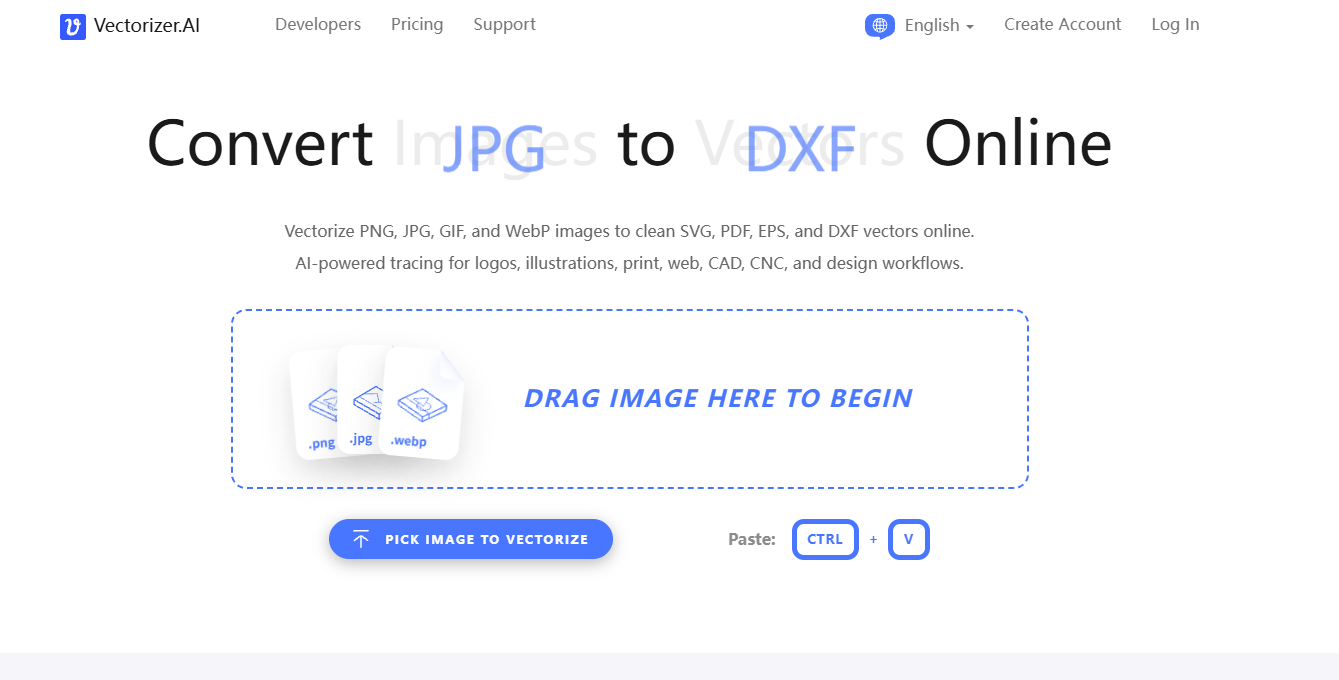Go to the Support page
This screenshot has height=680, width=1339.
coord(504,24)
